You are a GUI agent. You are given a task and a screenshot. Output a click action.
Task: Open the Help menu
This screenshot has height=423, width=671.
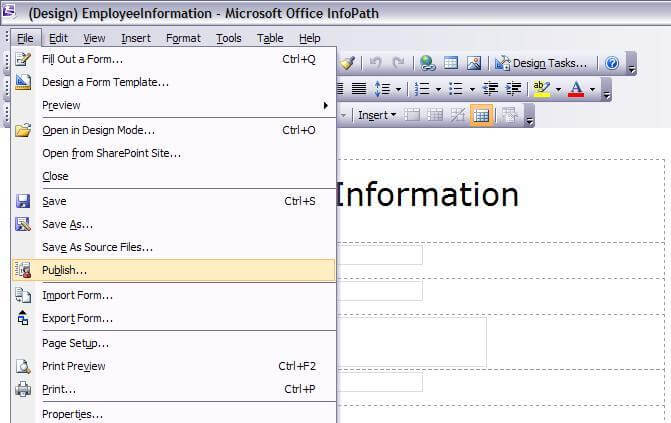(x=309, y=38)
